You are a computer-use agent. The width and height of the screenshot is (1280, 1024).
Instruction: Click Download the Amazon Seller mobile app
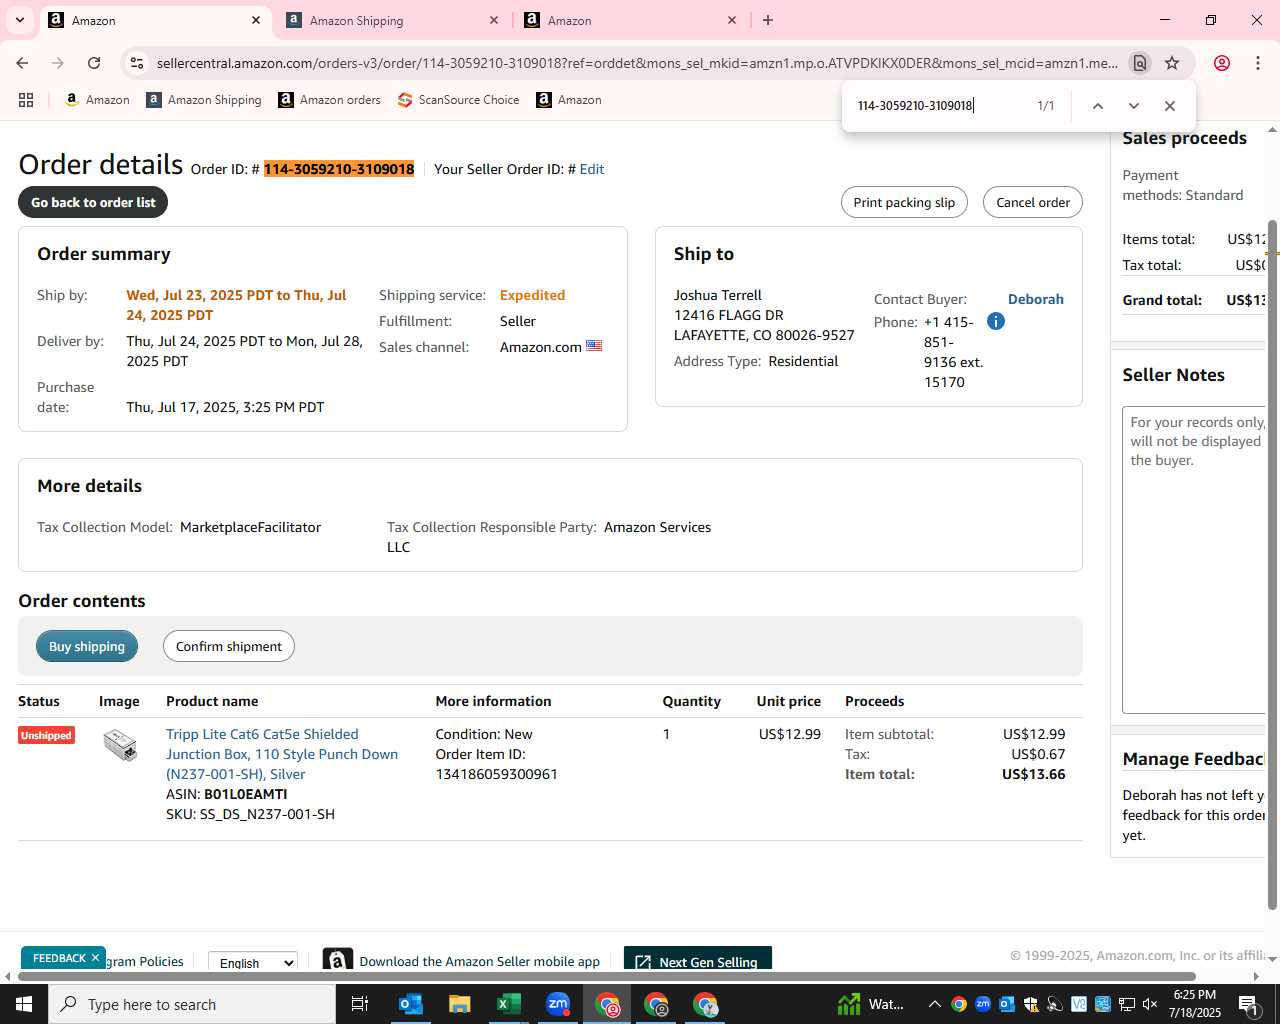pyautogui.click(x=479, y=961)
